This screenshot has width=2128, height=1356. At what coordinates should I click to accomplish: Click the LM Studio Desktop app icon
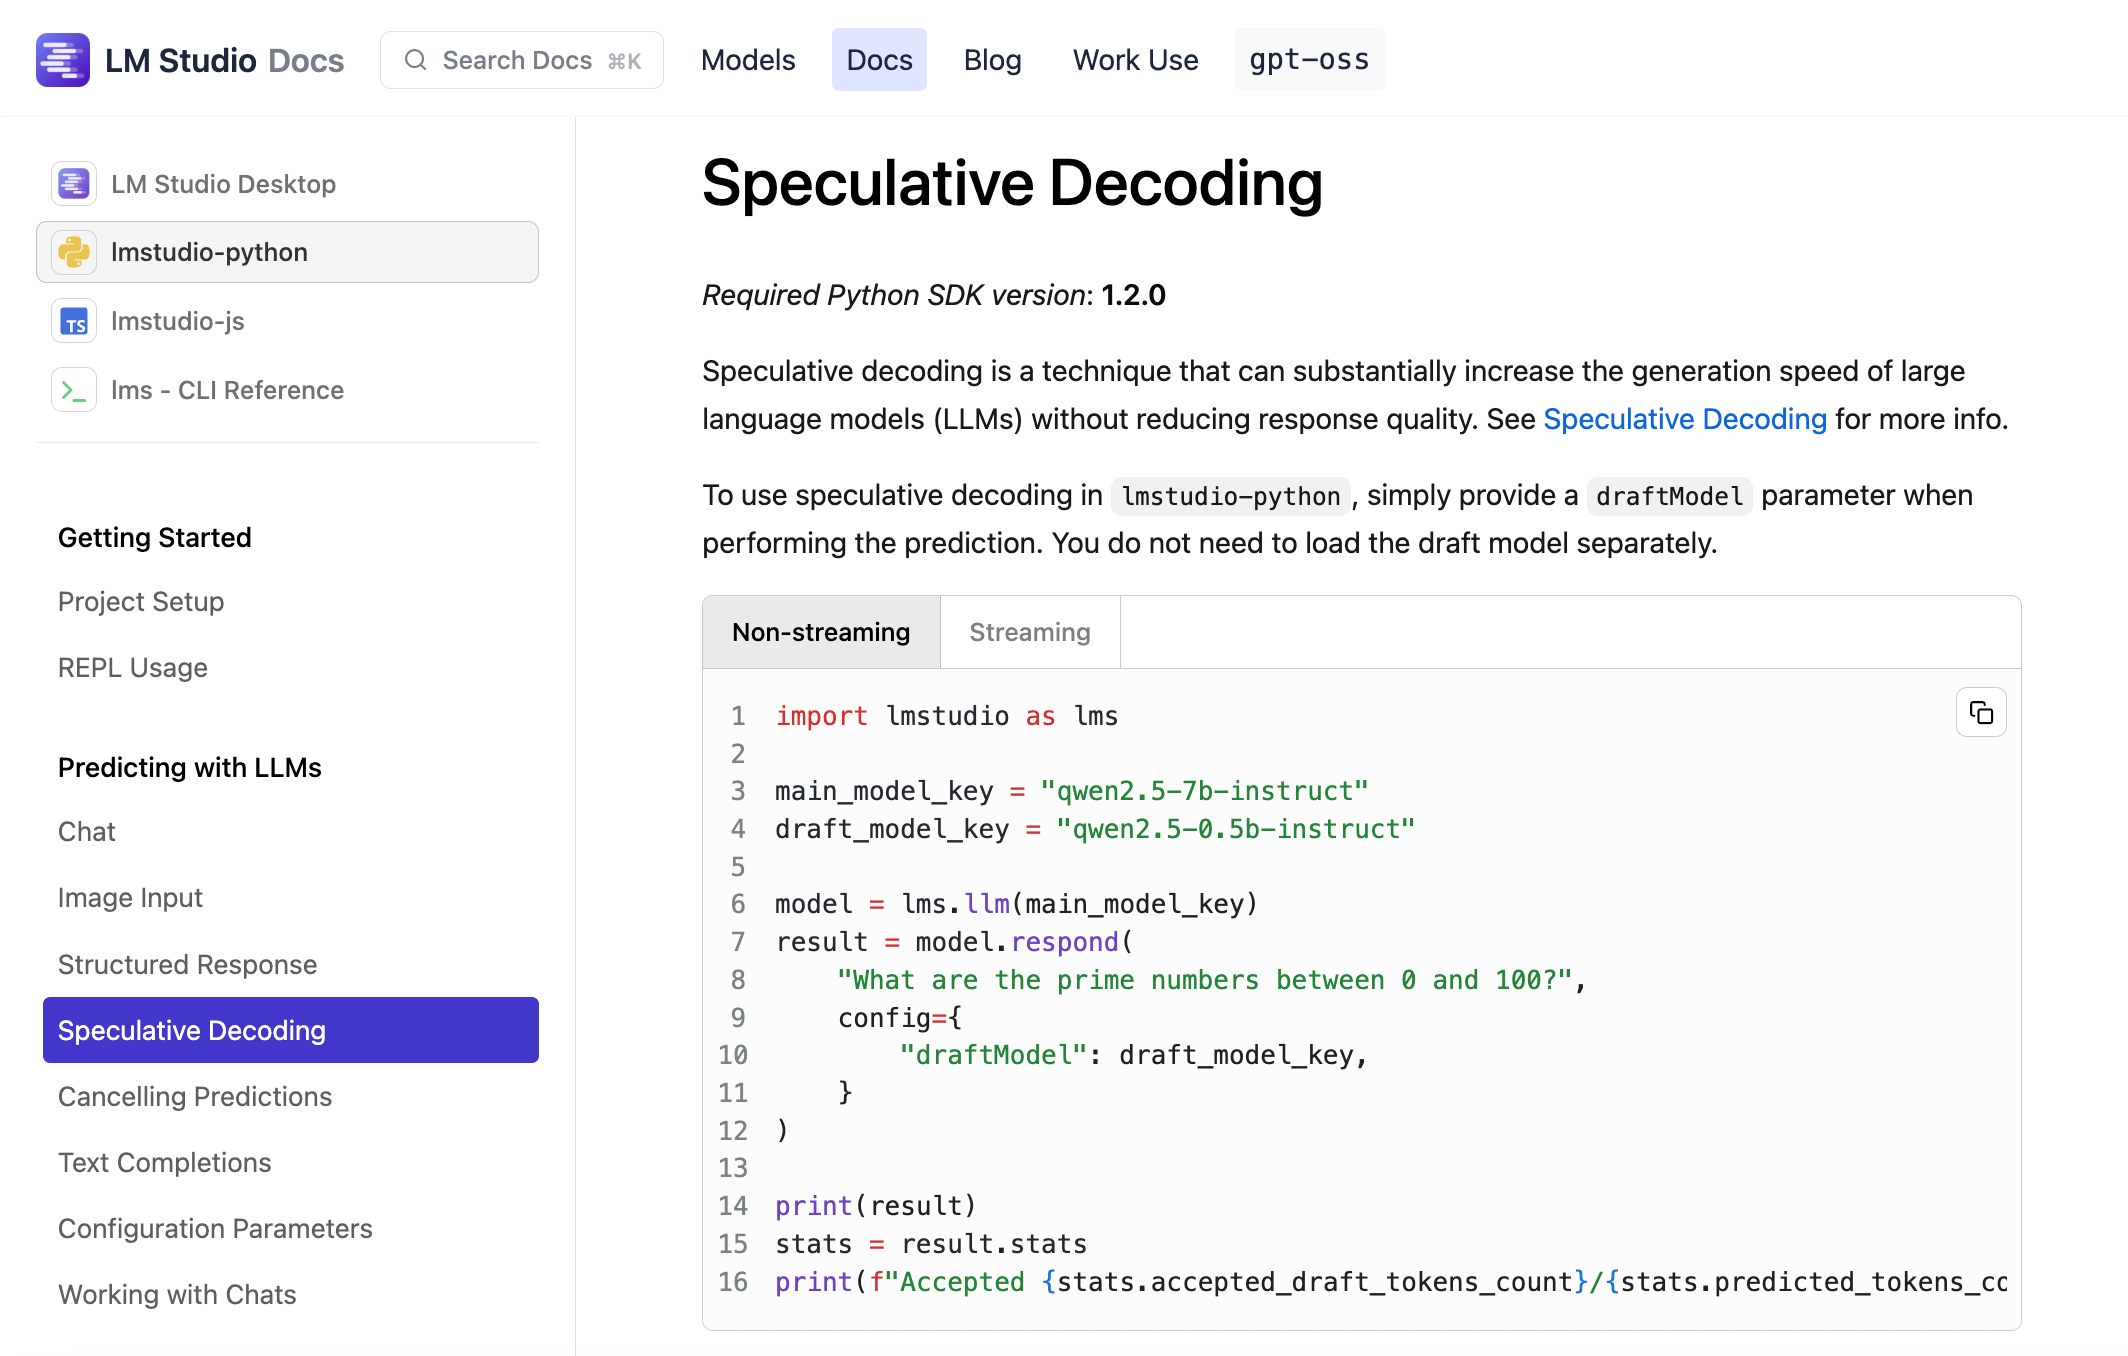pos(74,183)
